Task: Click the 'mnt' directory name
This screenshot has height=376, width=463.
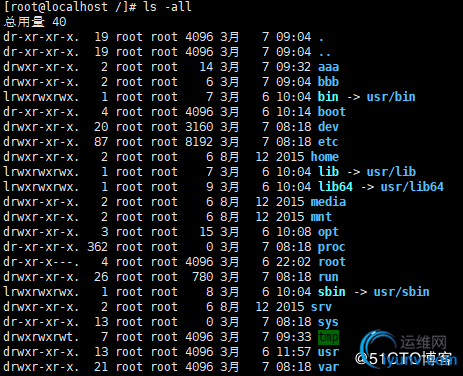Action: (x=321, y=217)
